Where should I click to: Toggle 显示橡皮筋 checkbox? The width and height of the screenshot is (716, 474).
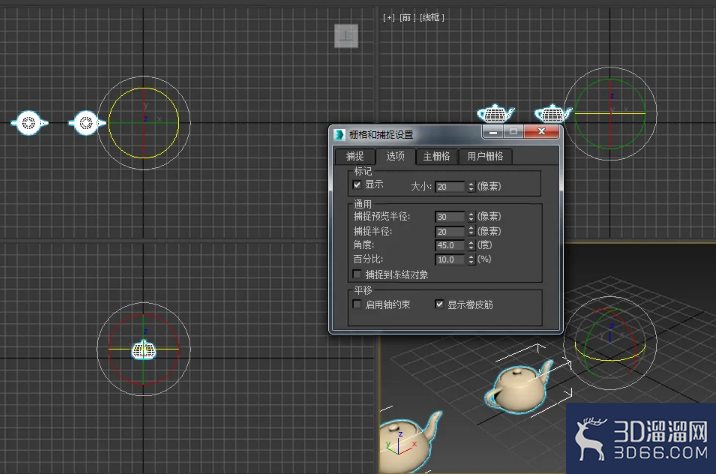(439, 304)
